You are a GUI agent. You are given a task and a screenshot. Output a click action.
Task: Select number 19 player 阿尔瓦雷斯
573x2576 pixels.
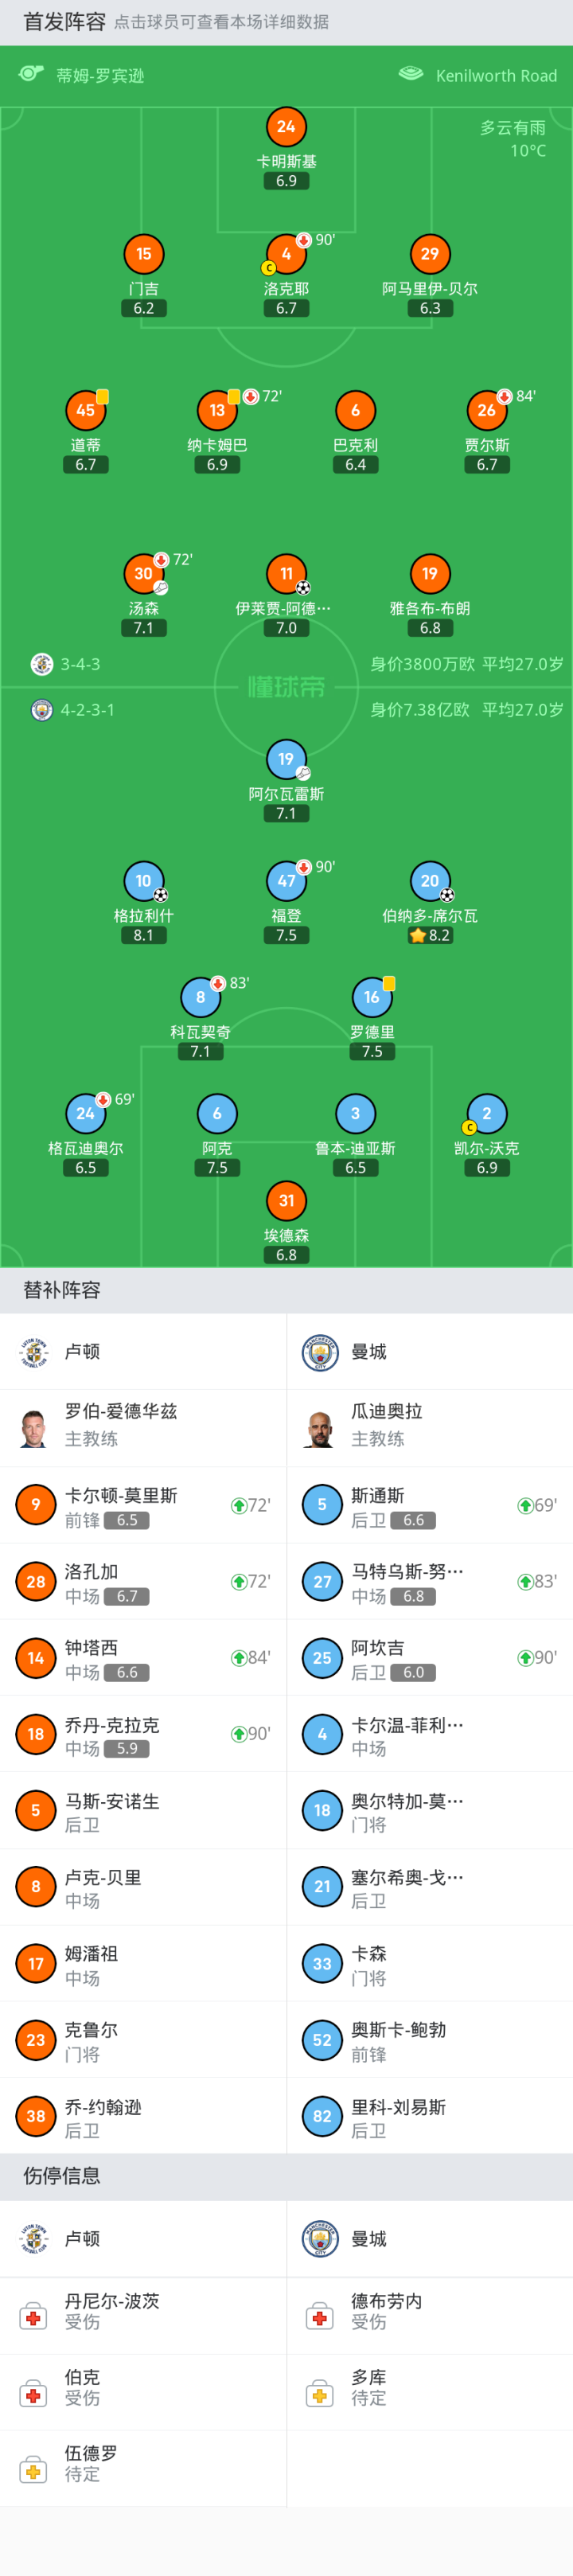coord(286,760)
